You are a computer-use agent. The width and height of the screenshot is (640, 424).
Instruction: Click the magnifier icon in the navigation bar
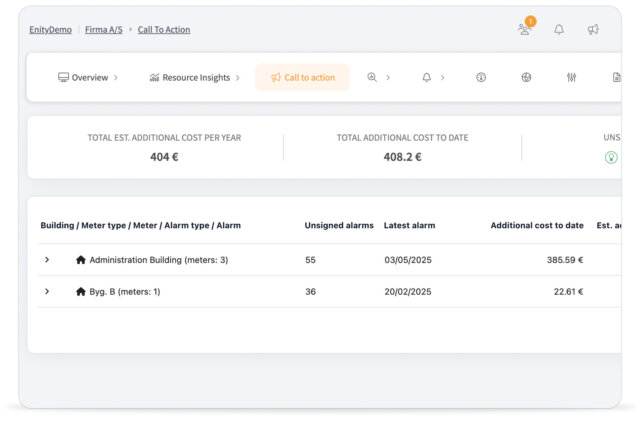[372, 78]
